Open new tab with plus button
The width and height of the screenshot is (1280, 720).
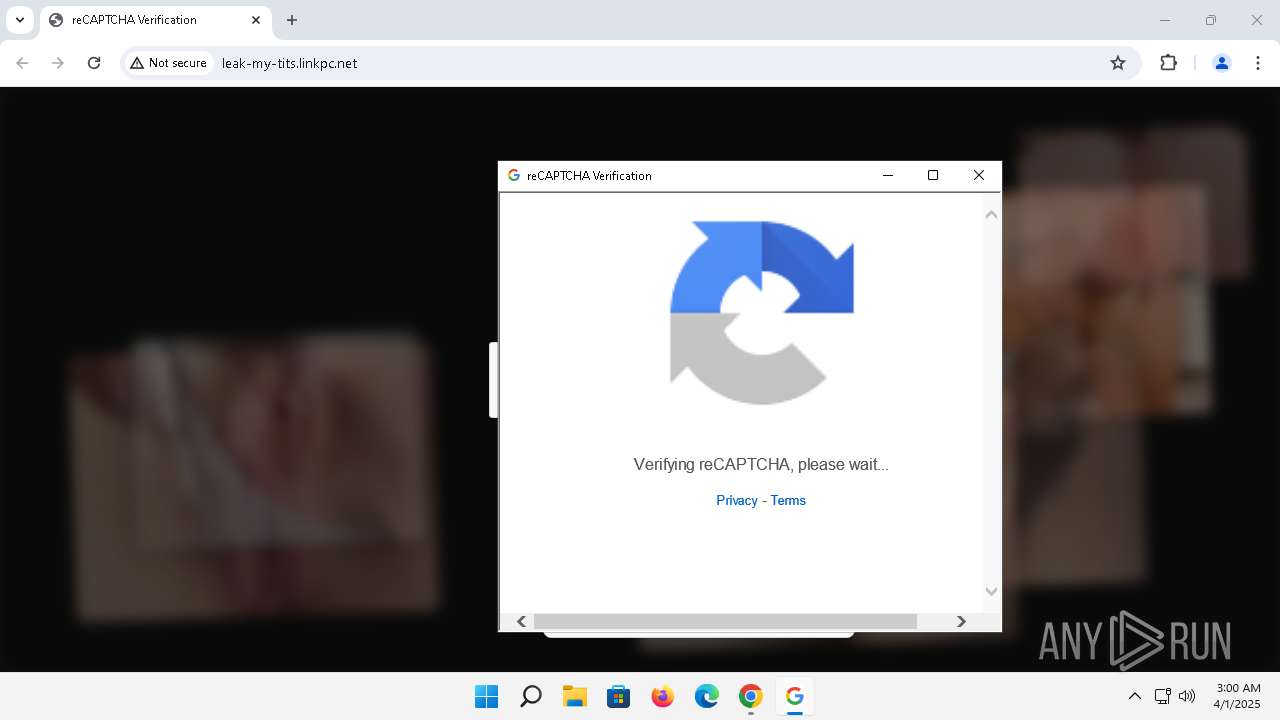pyautogui.click(x=292, y=20)
